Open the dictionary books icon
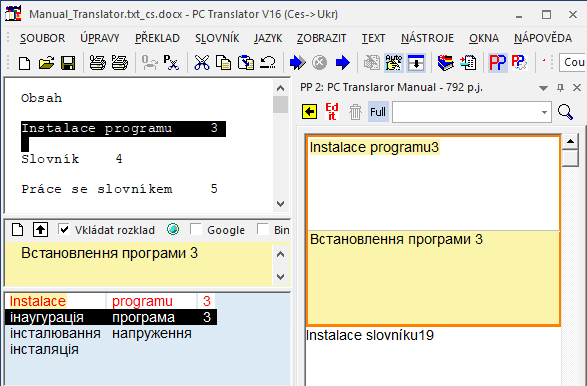 coord(445,63)
